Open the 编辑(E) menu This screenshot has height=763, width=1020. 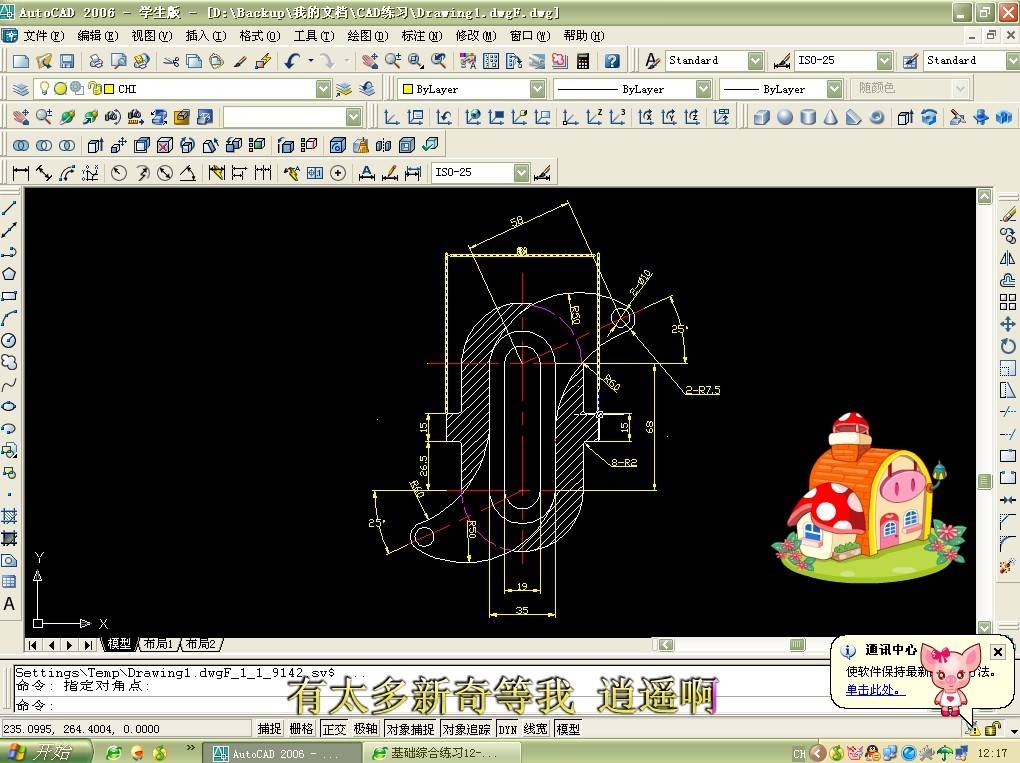[x=98, y=36]
